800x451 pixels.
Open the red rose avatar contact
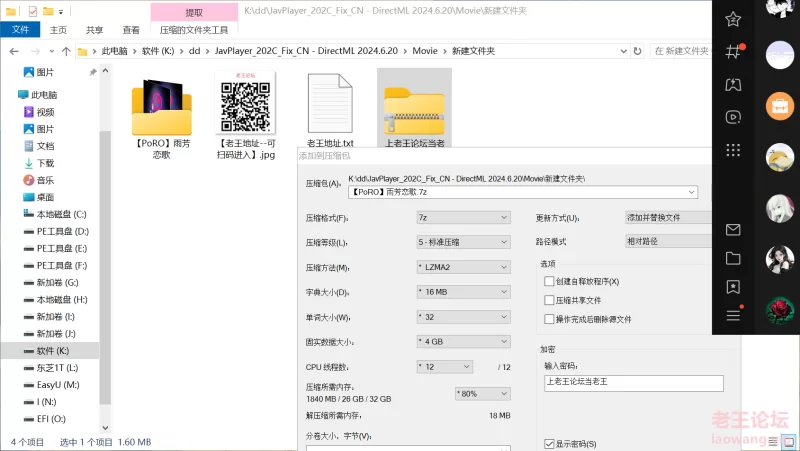[x=780, y=310]
